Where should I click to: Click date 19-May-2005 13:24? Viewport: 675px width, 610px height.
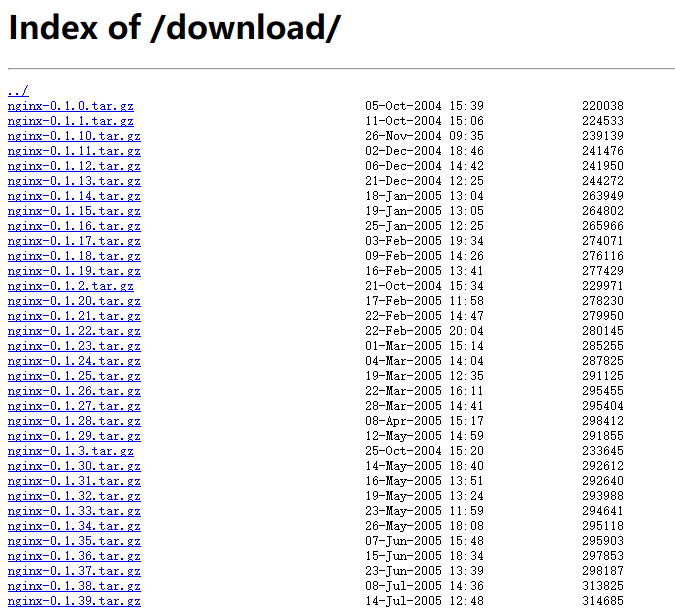click(424, 496)
